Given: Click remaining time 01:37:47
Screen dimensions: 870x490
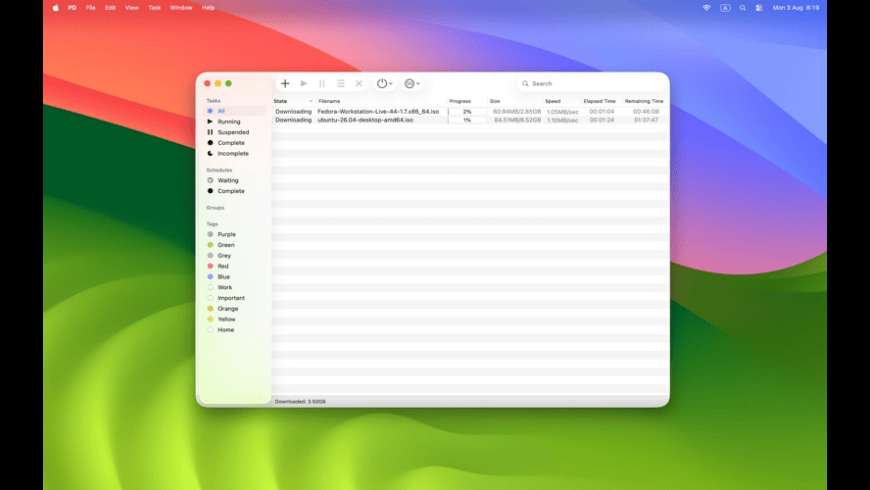Looking at the screenshot, I should 646,120.
